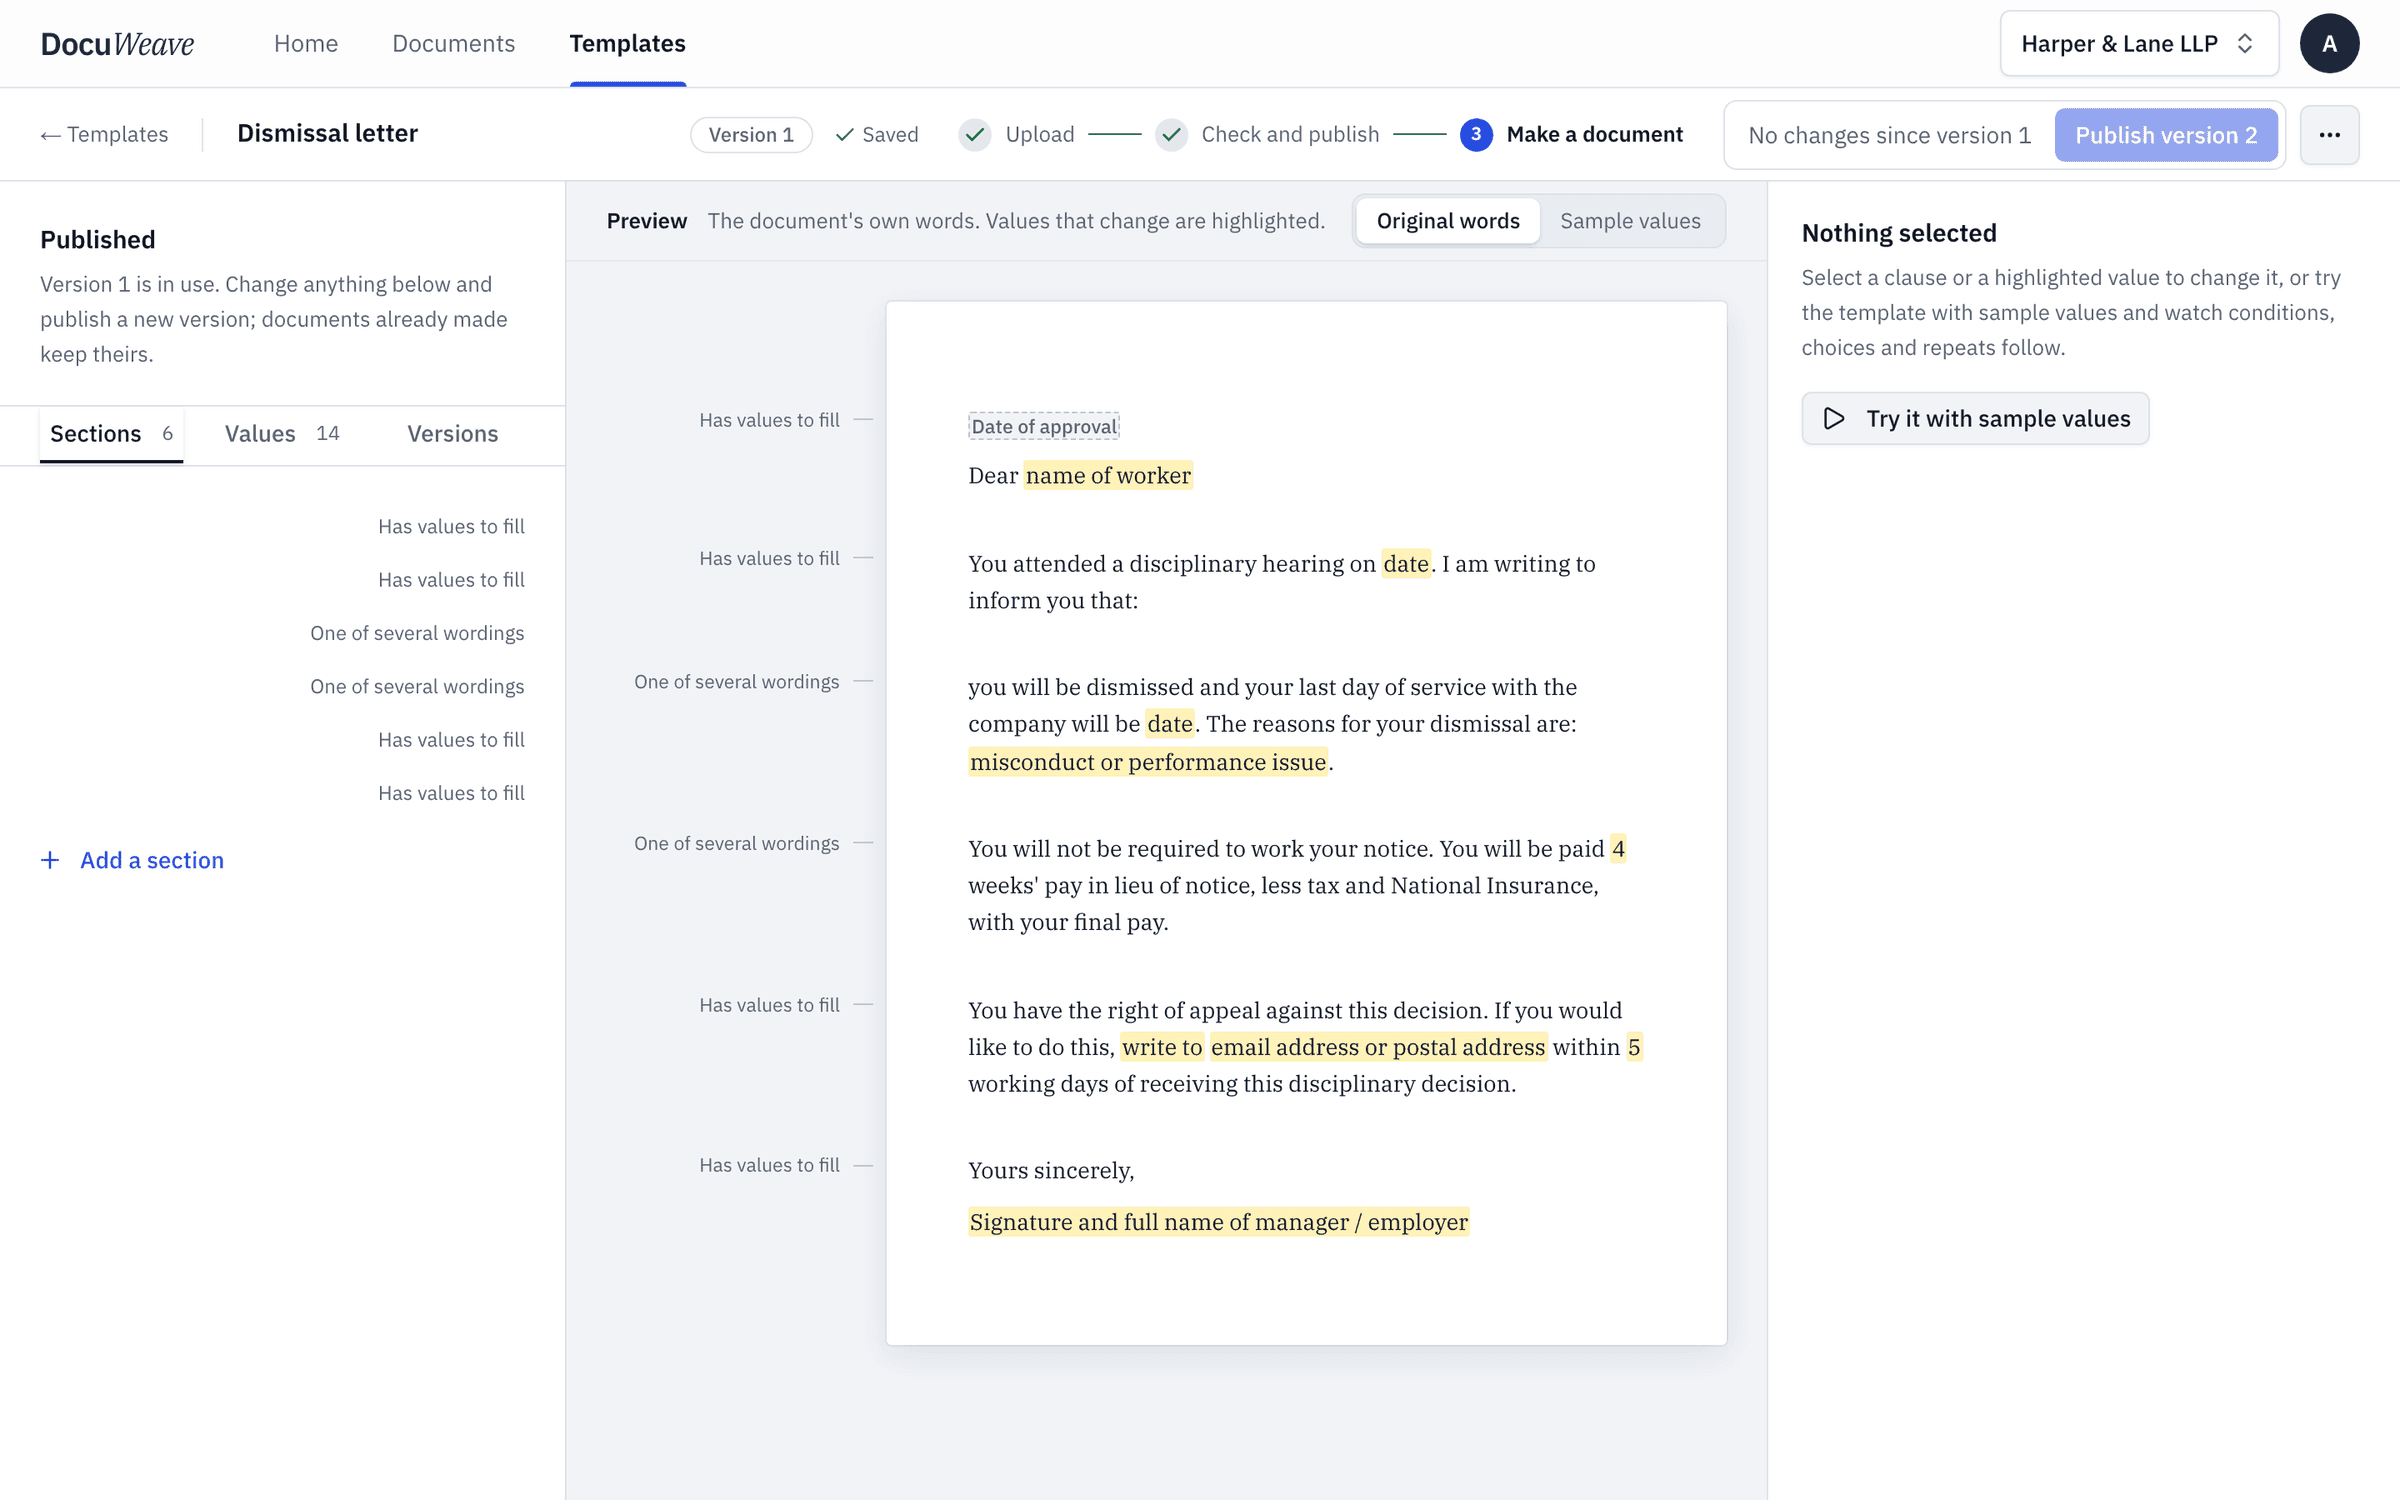Switch preview to Original words

point(1447,220)
